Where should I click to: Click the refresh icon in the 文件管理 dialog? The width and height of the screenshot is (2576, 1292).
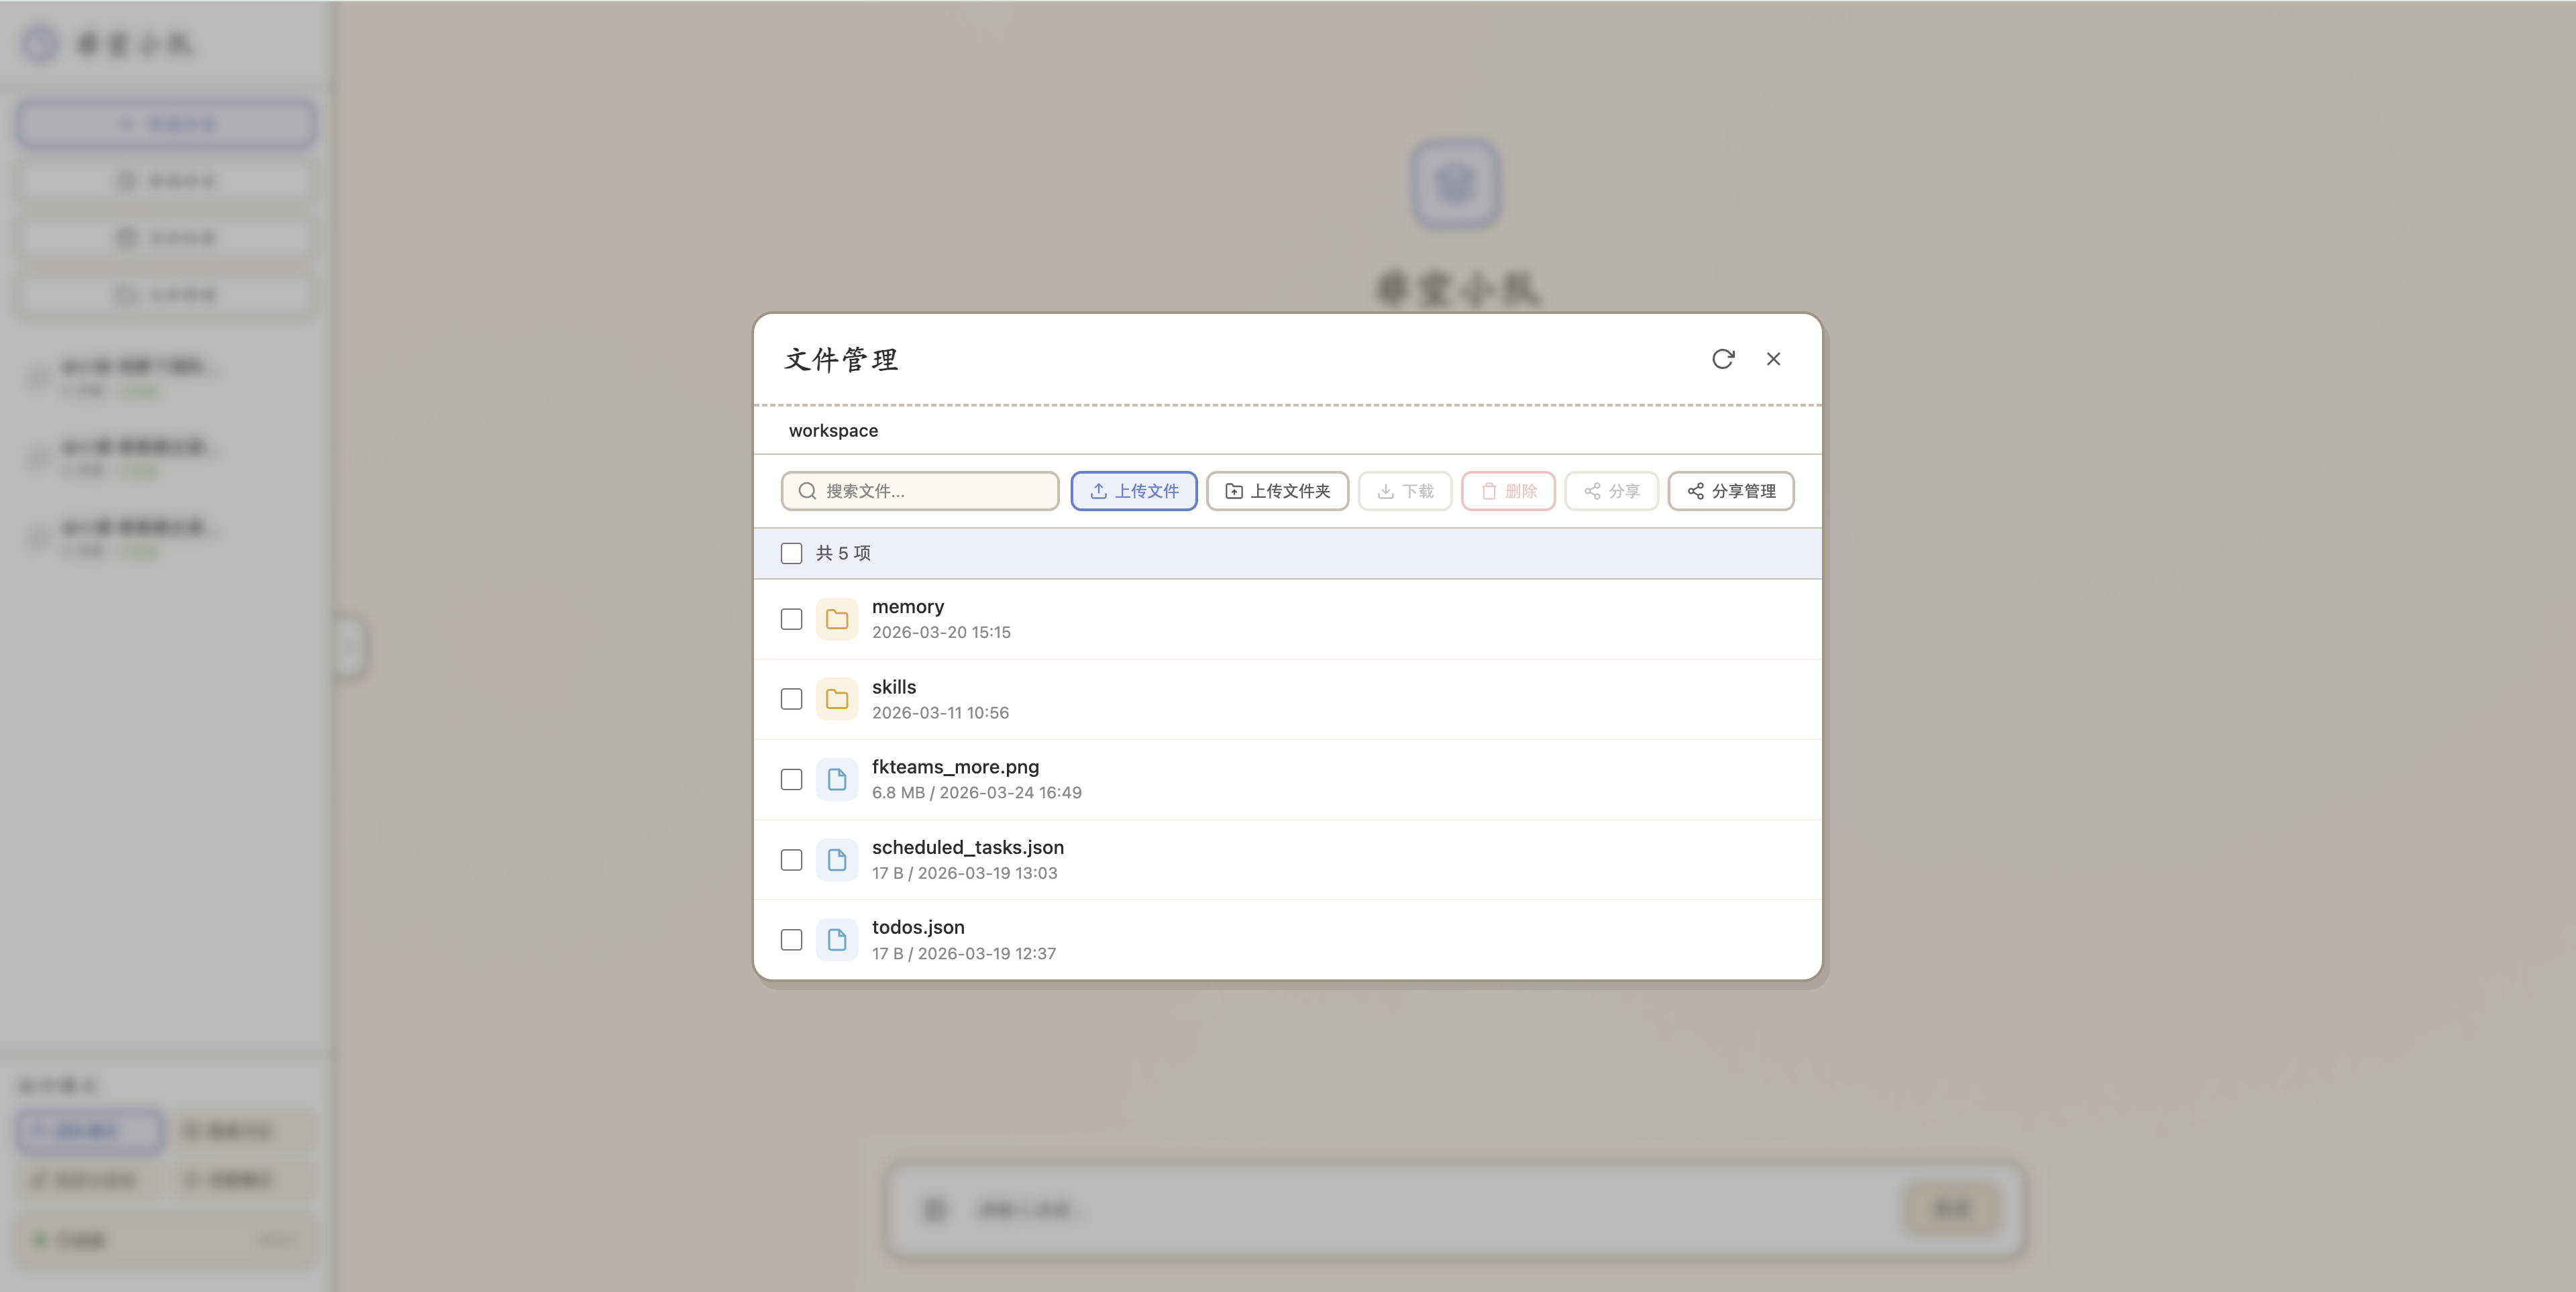tap(1724, 359)
